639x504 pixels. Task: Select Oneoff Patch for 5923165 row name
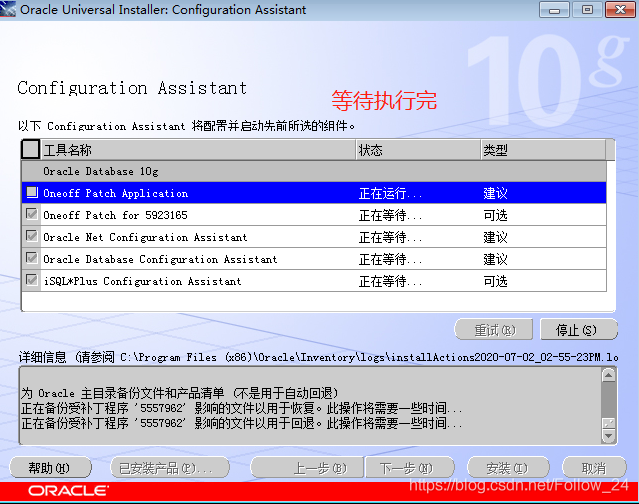pyautogui.click(x=115, y=215)
